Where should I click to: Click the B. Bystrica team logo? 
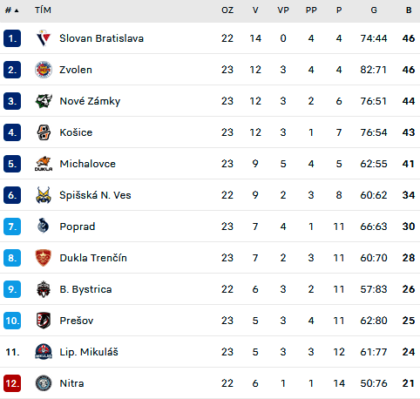click(43, 289)
